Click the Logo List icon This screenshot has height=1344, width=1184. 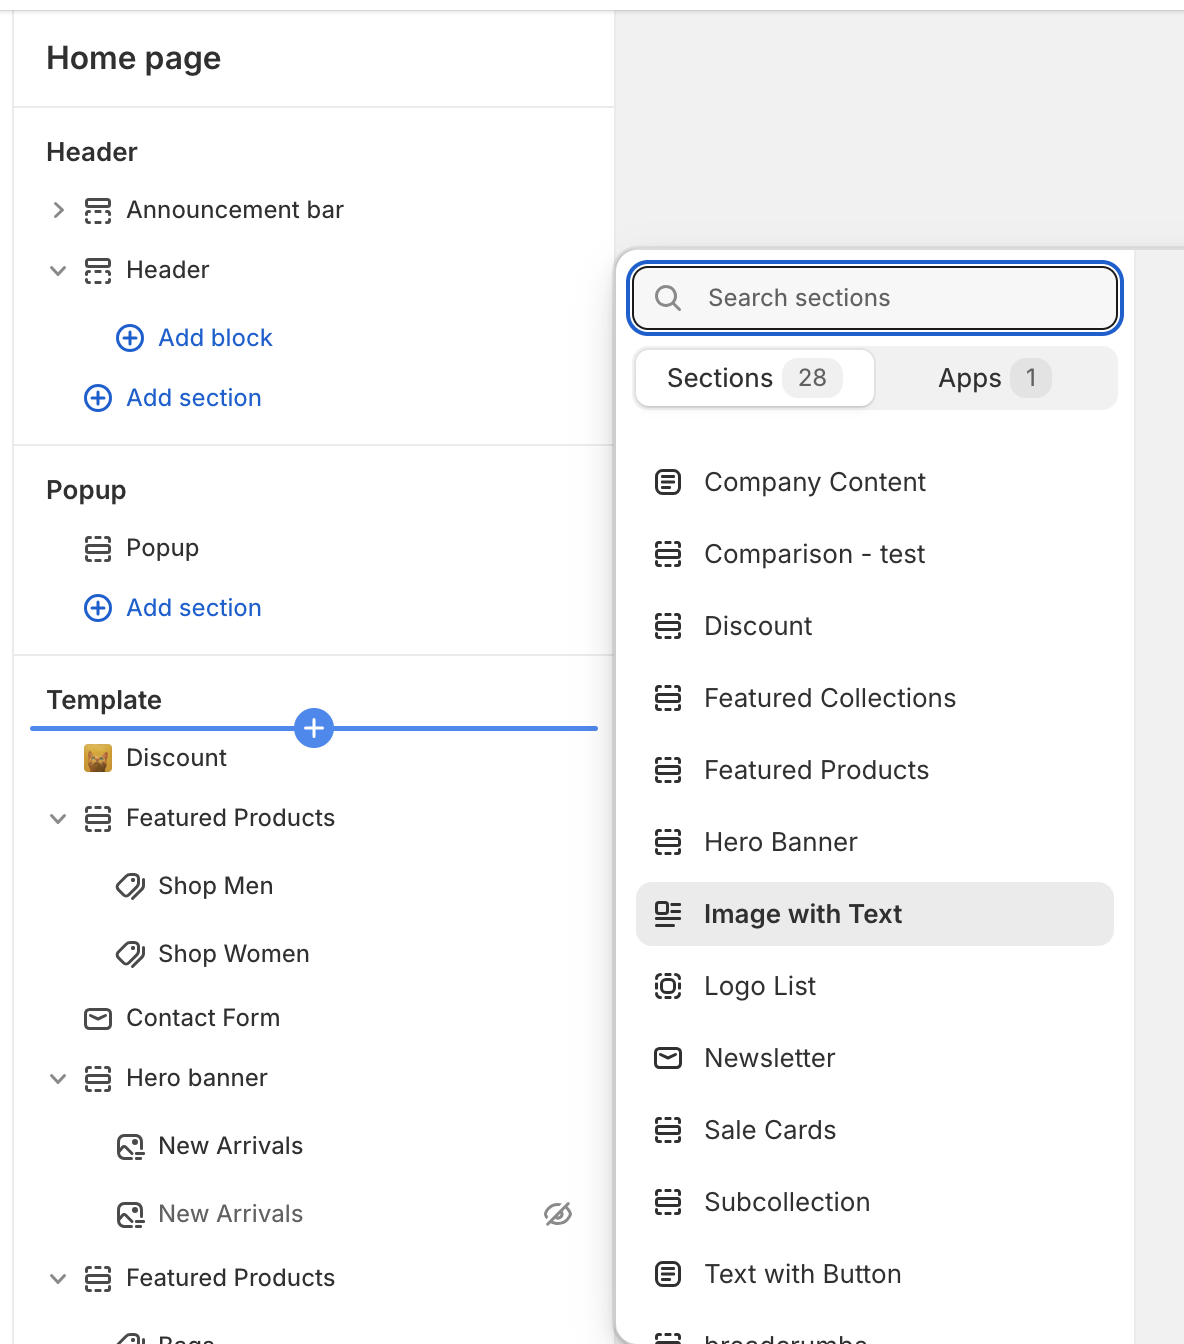point(668,986)
